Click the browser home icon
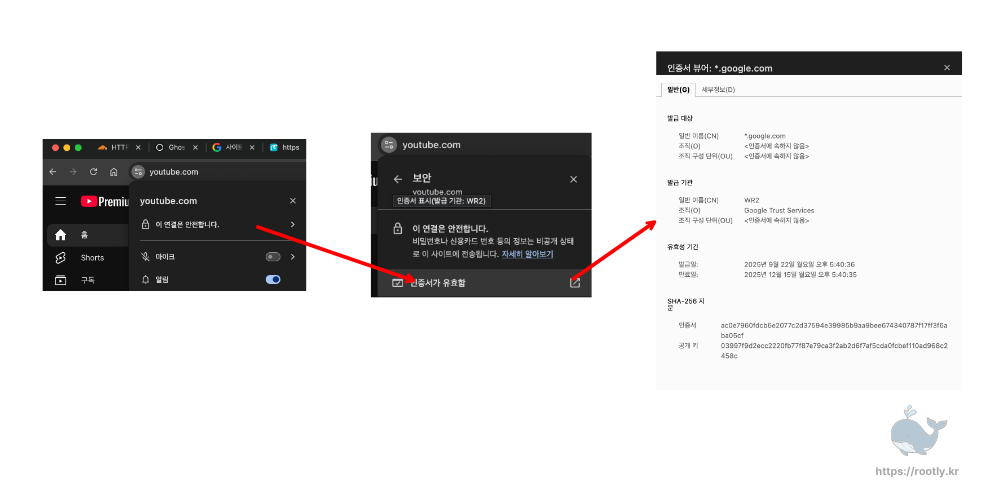This screenshot has width=1000, height=500. pos(114,172)
